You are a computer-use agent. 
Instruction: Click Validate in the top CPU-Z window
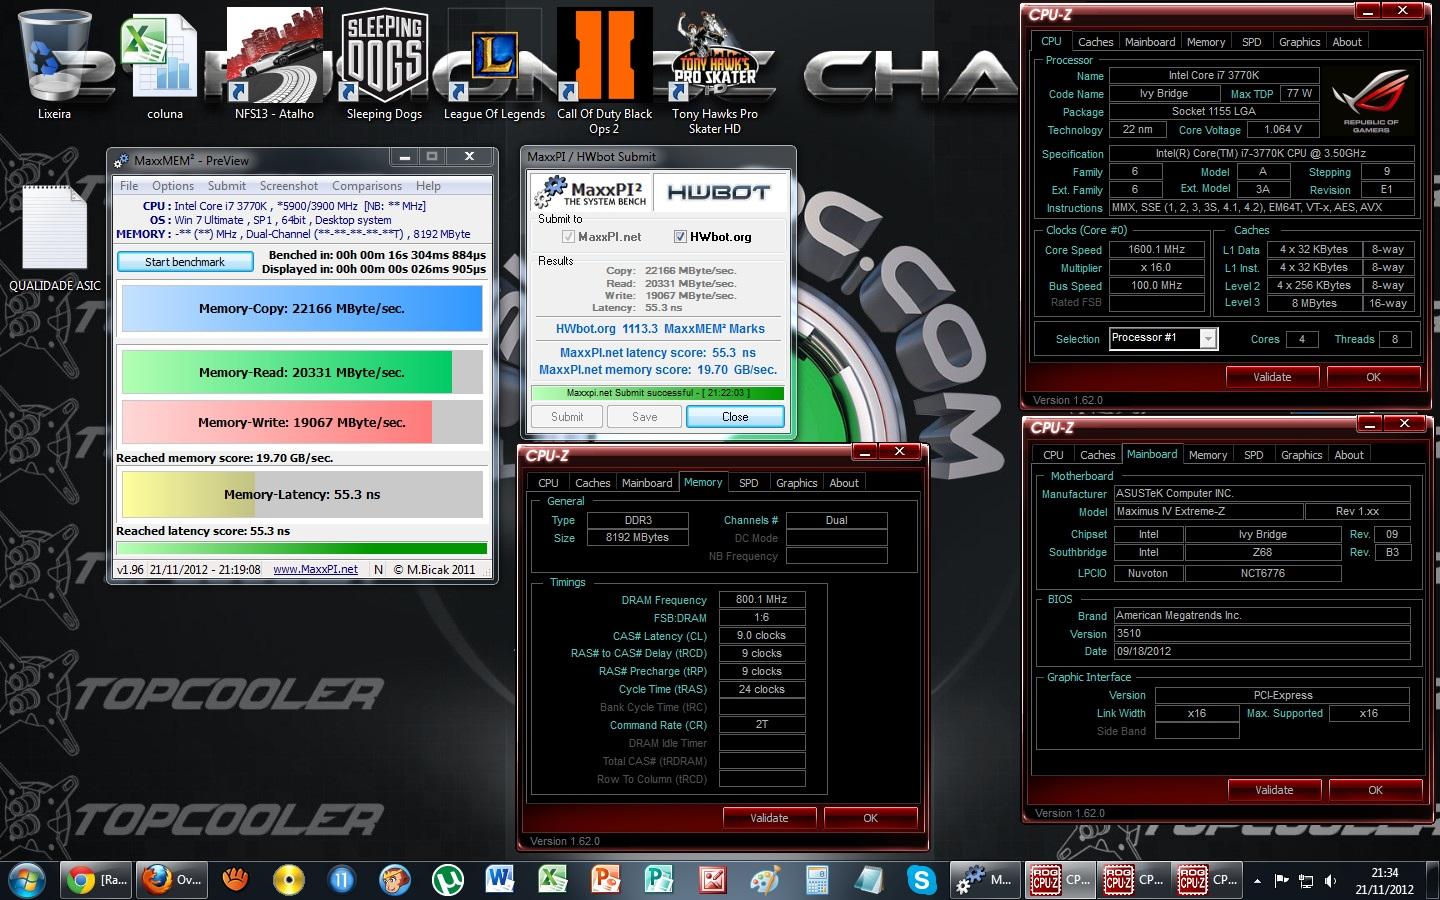(x=1272, y=377)
